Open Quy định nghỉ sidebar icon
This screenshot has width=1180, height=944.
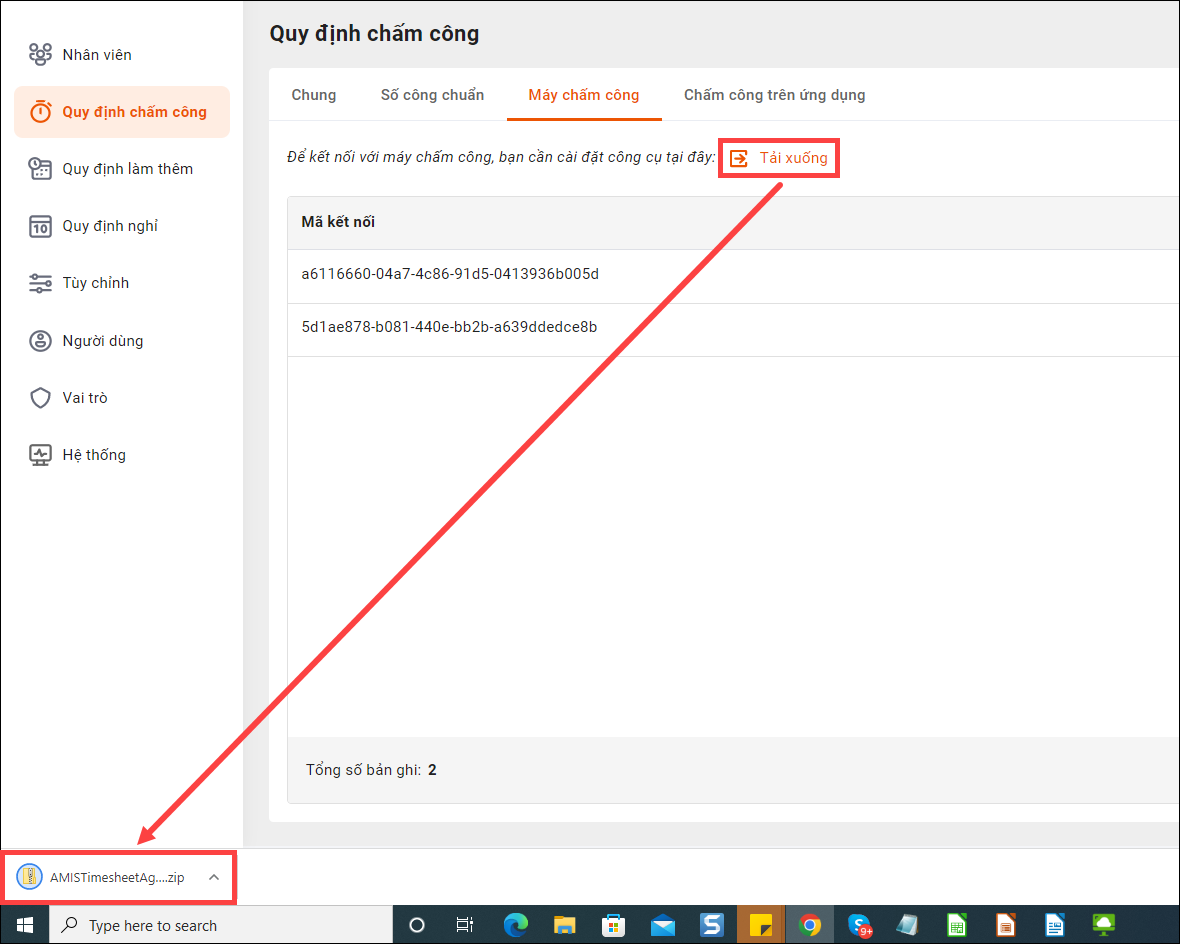pyautogui.click(x=40, y=226)
